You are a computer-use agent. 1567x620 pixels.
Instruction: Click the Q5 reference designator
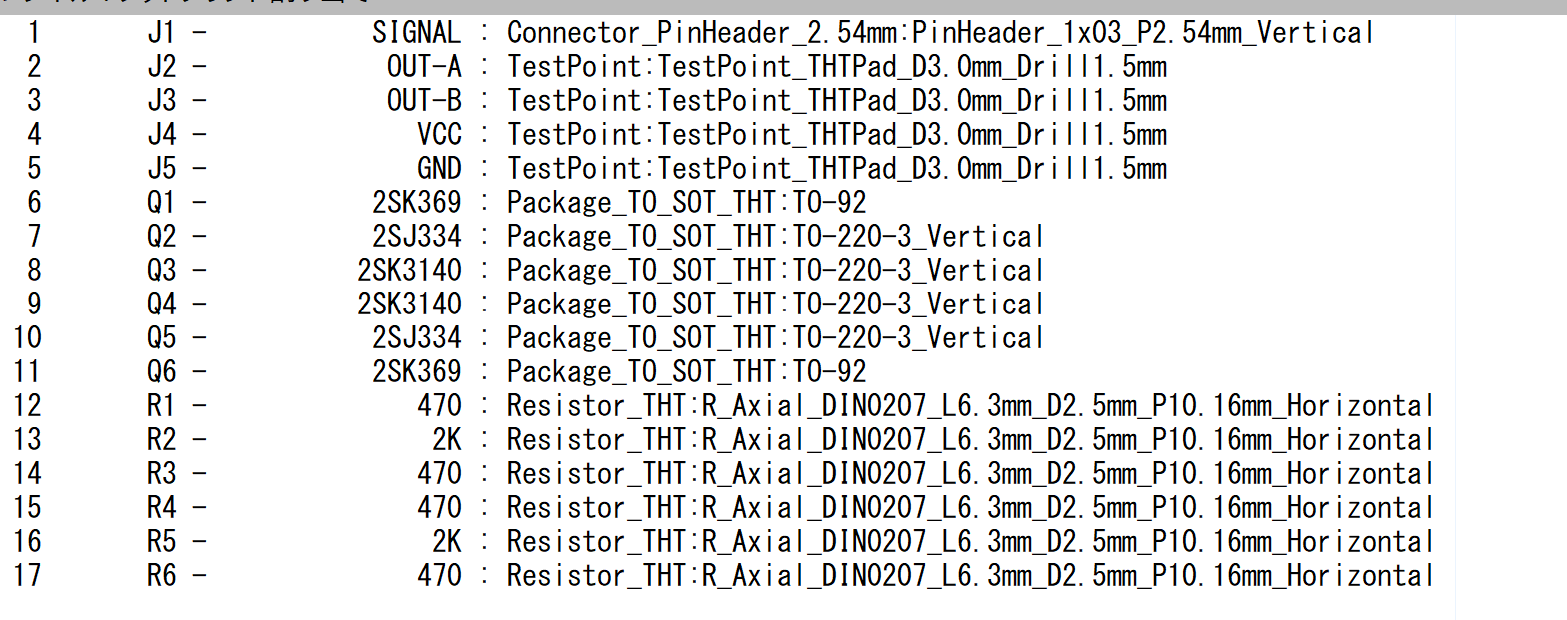coord(160,338)
